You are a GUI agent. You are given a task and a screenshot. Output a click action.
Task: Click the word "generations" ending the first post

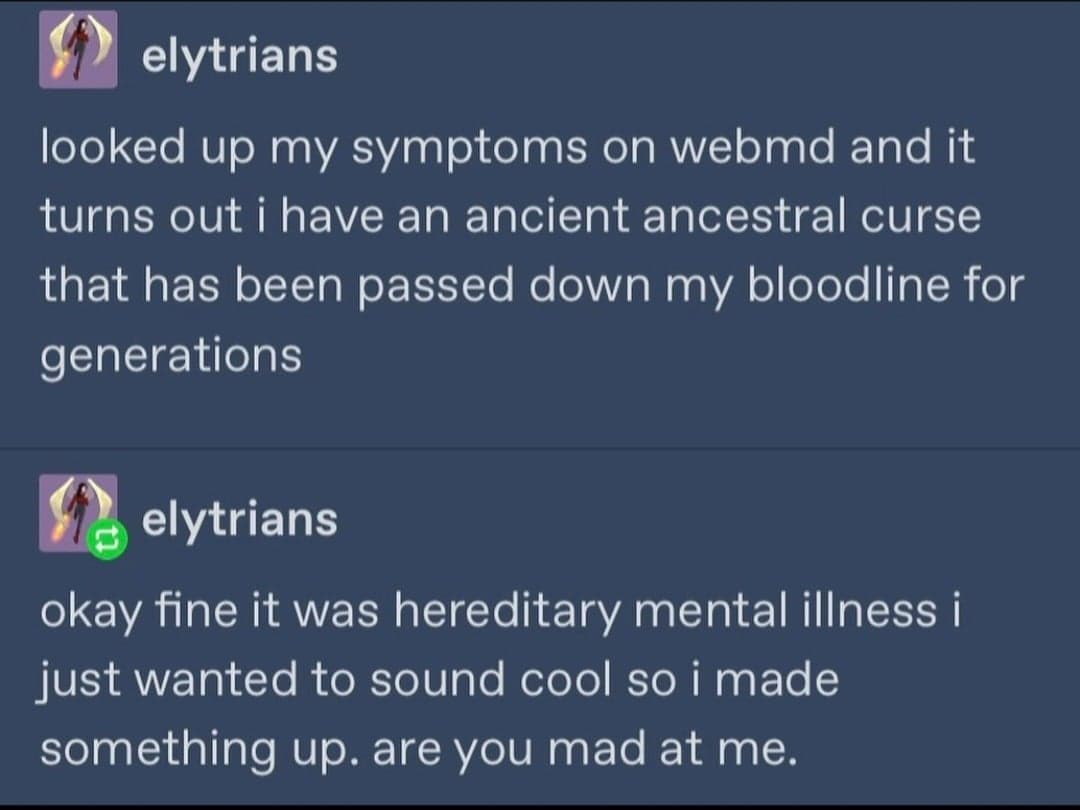[x=171, y=354]
